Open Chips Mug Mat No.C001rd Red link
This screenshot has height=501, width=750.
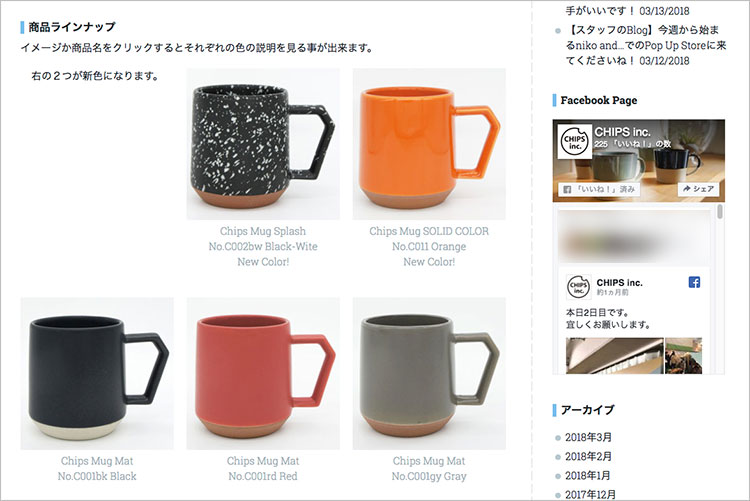coord(263,468)
